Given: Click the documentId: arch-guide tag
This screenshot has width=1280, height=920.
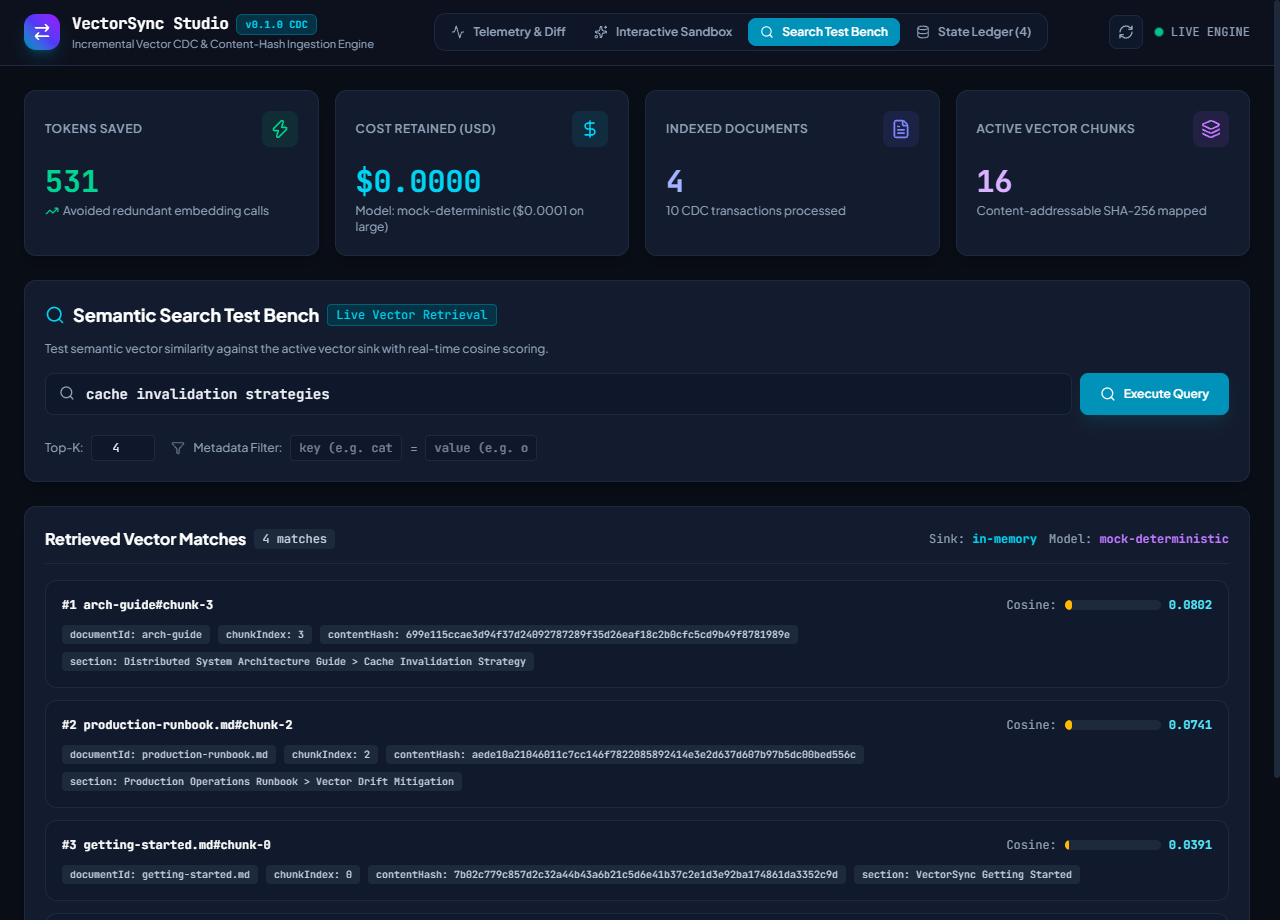Looking at the screenshot, I should tap(136, 634).
